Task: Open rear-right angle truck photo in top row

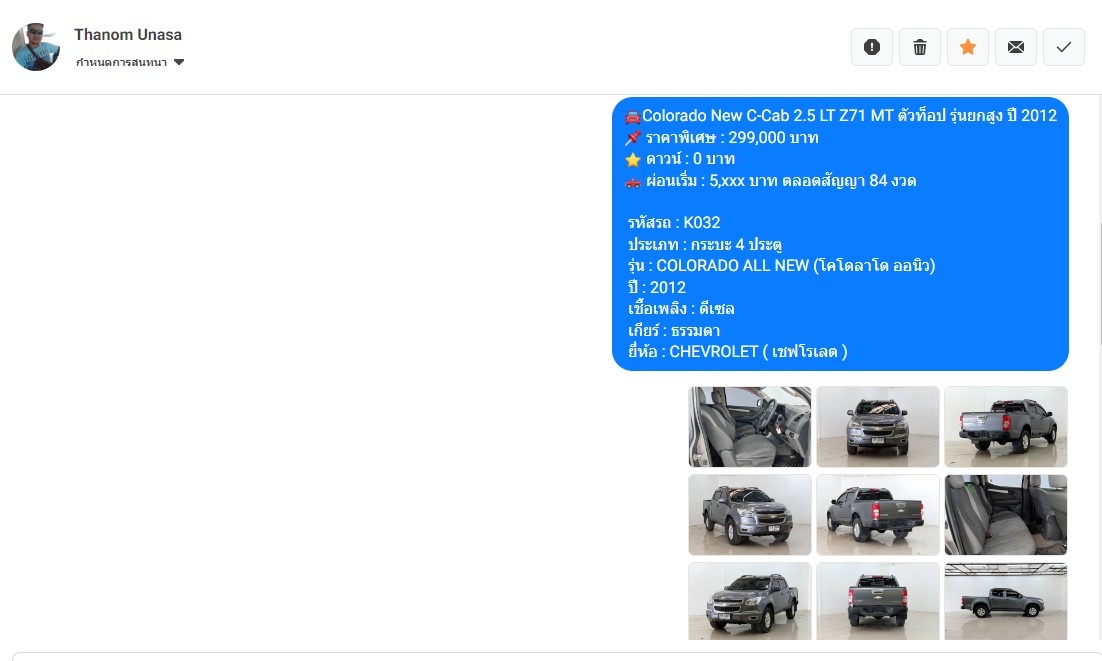Action: [1006, 426]
